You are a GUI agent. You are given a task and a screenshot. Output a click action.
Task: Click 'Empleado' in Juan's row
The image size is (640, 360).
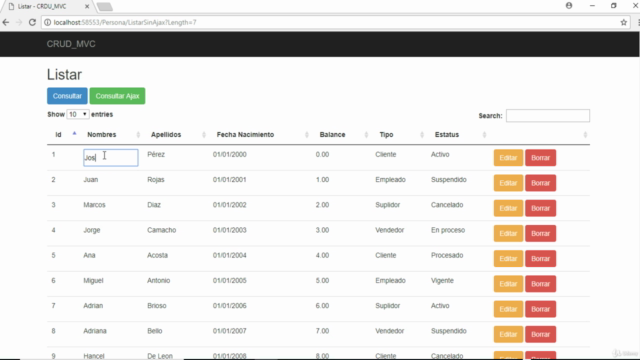tap(390, 180)
